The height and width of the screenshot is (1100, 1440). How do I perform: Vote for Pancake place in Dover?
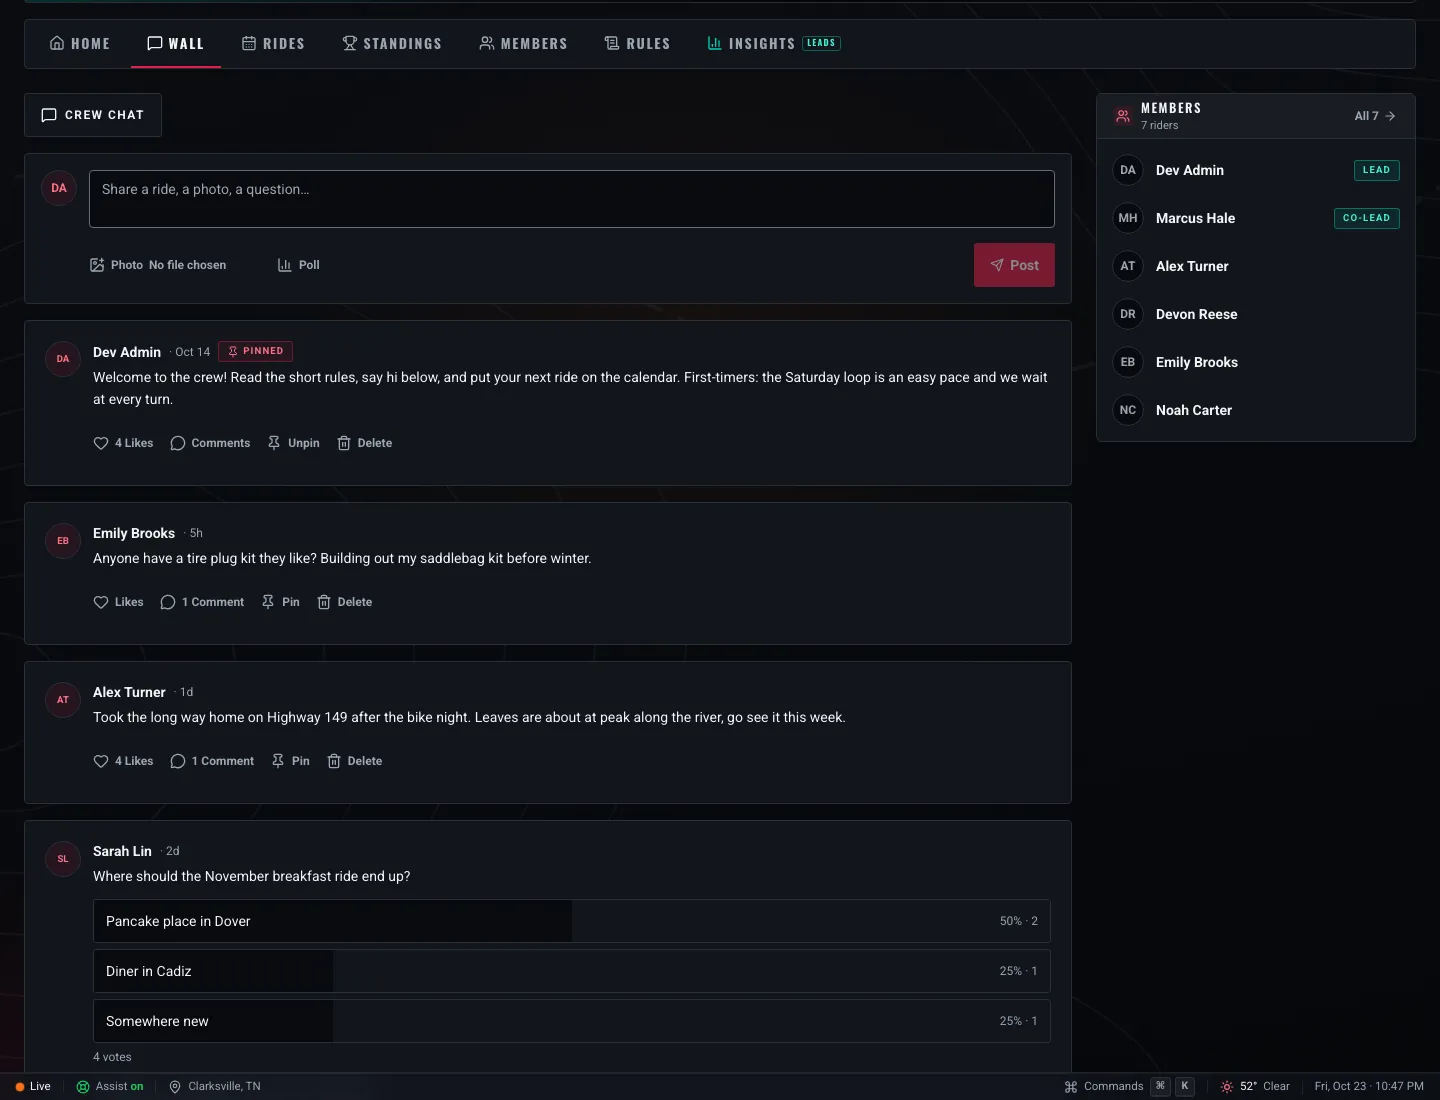click(x=572, y=921)
